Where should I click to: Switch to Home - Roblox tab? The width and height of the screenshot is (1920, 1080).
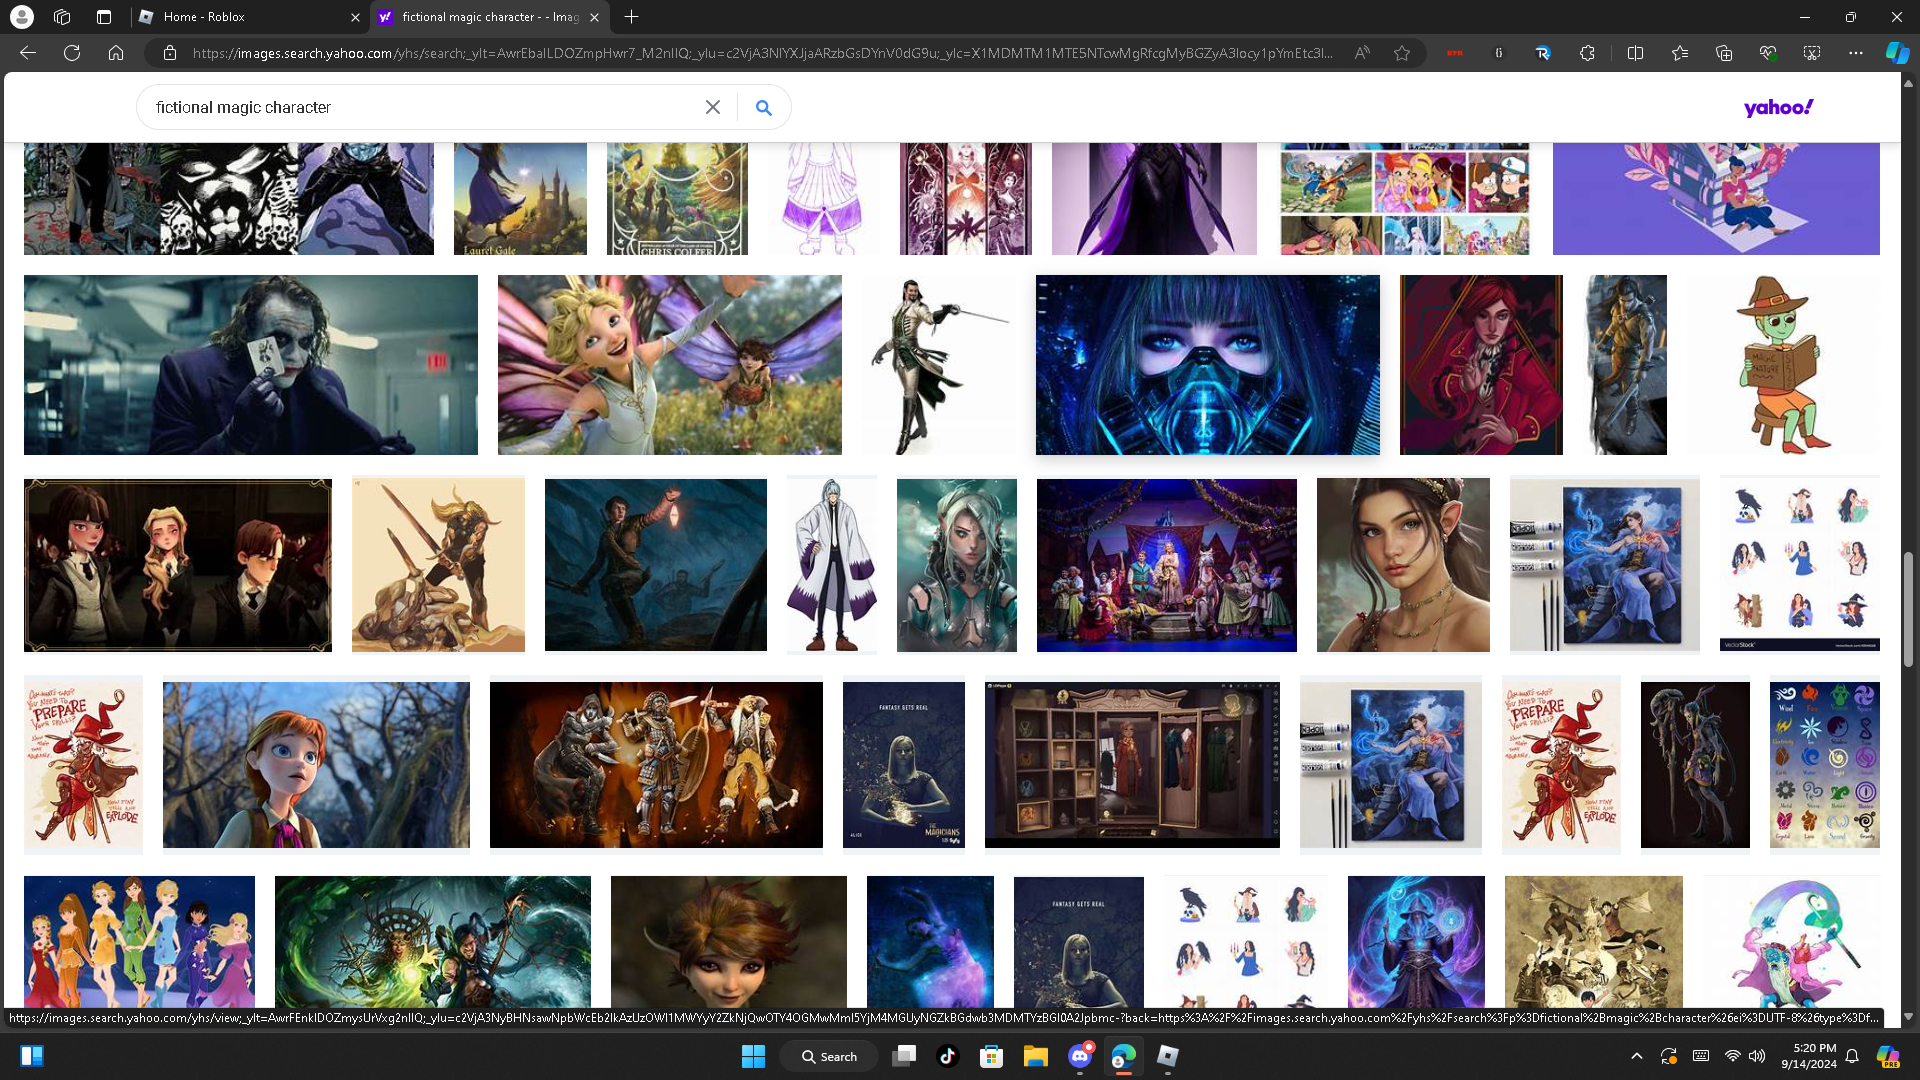click(240, 17)
